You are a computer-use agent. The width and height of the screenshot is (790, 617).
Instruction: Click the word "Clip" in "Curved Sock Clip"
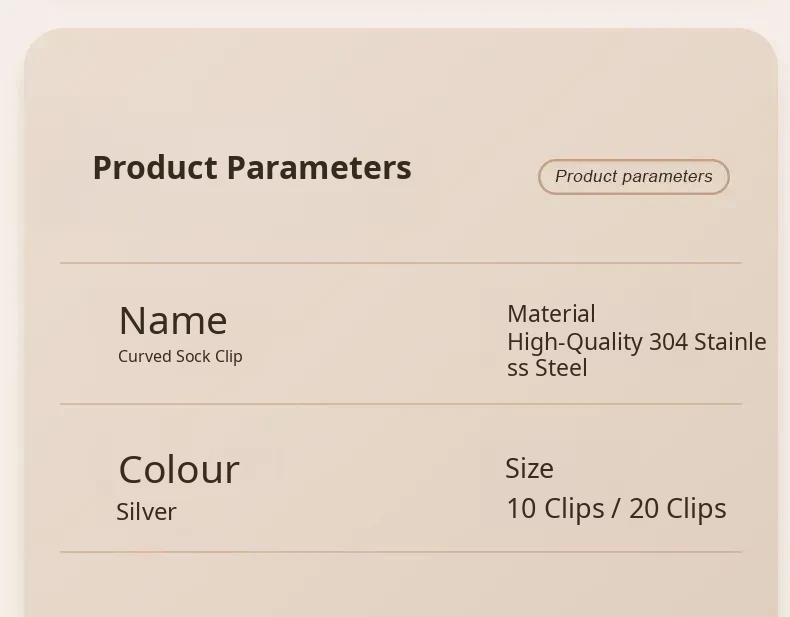click(229, 356)
